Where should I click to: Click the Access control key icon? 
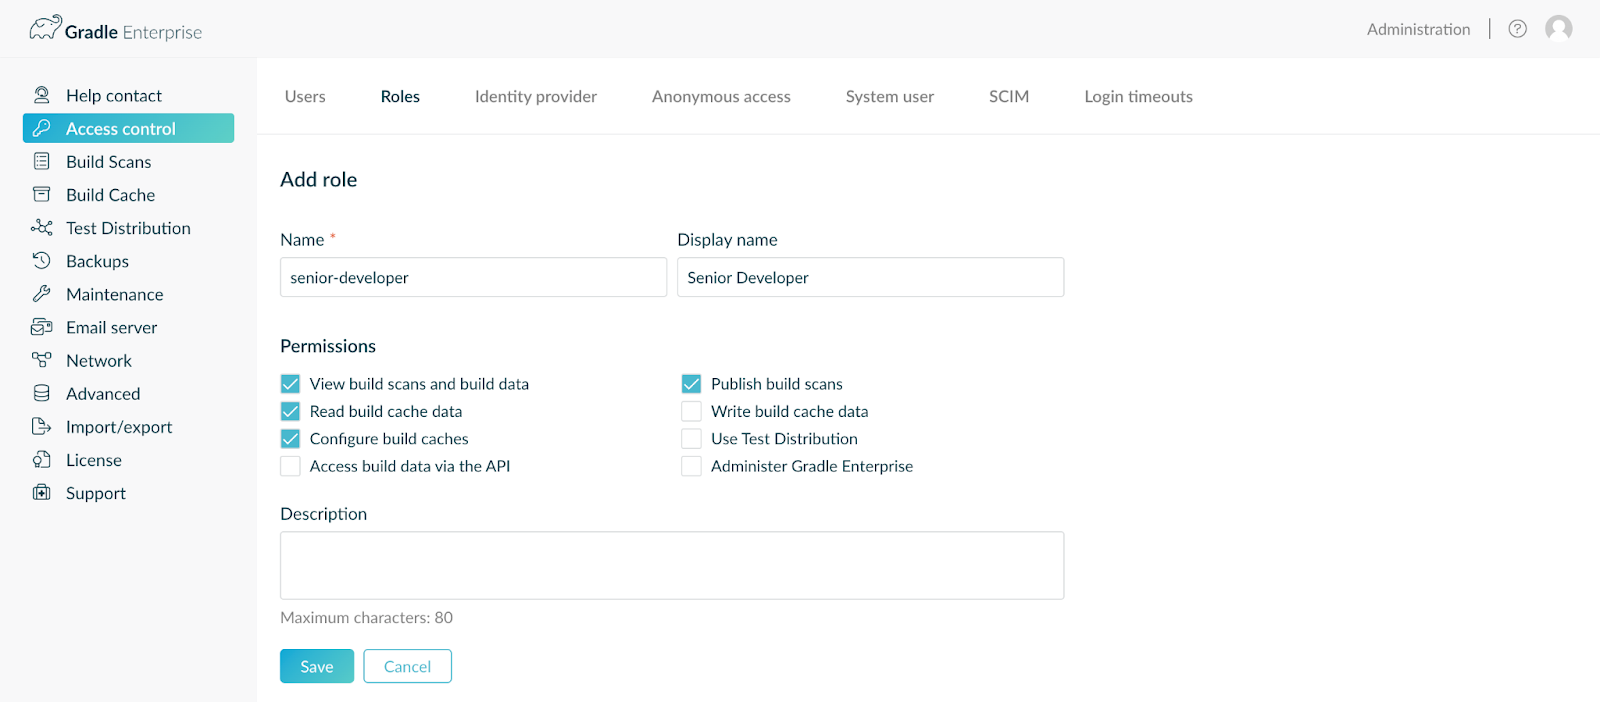[x=42, y=128]
